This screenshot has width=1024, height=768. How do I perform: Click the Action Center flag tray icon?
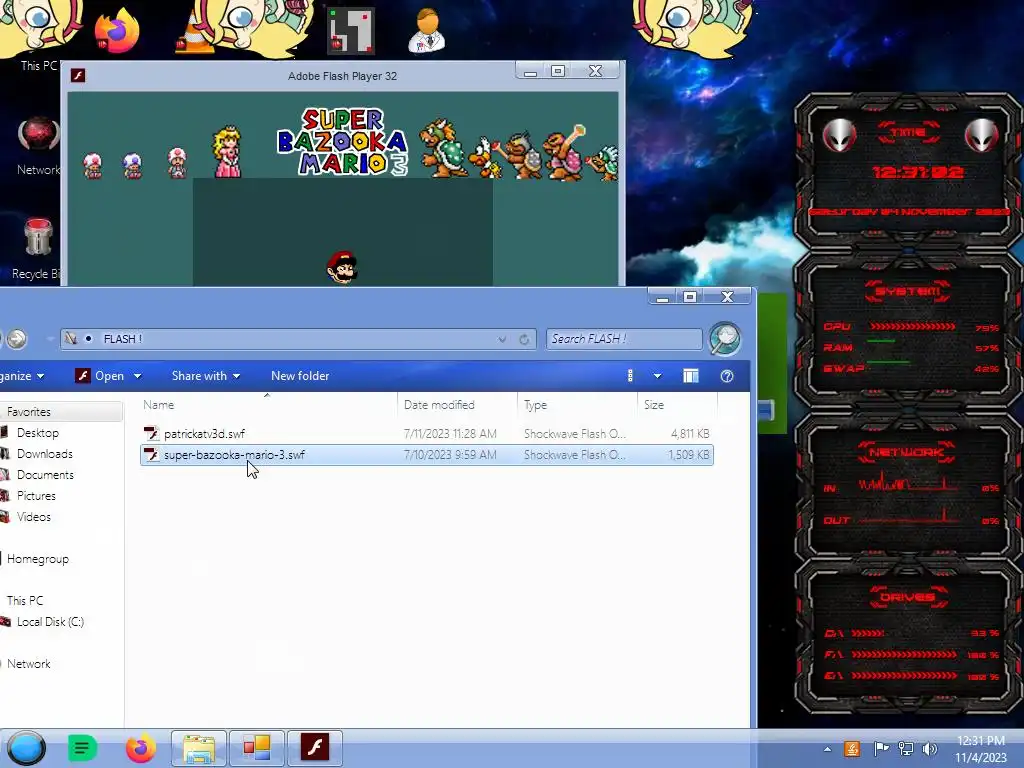[881, 749]
